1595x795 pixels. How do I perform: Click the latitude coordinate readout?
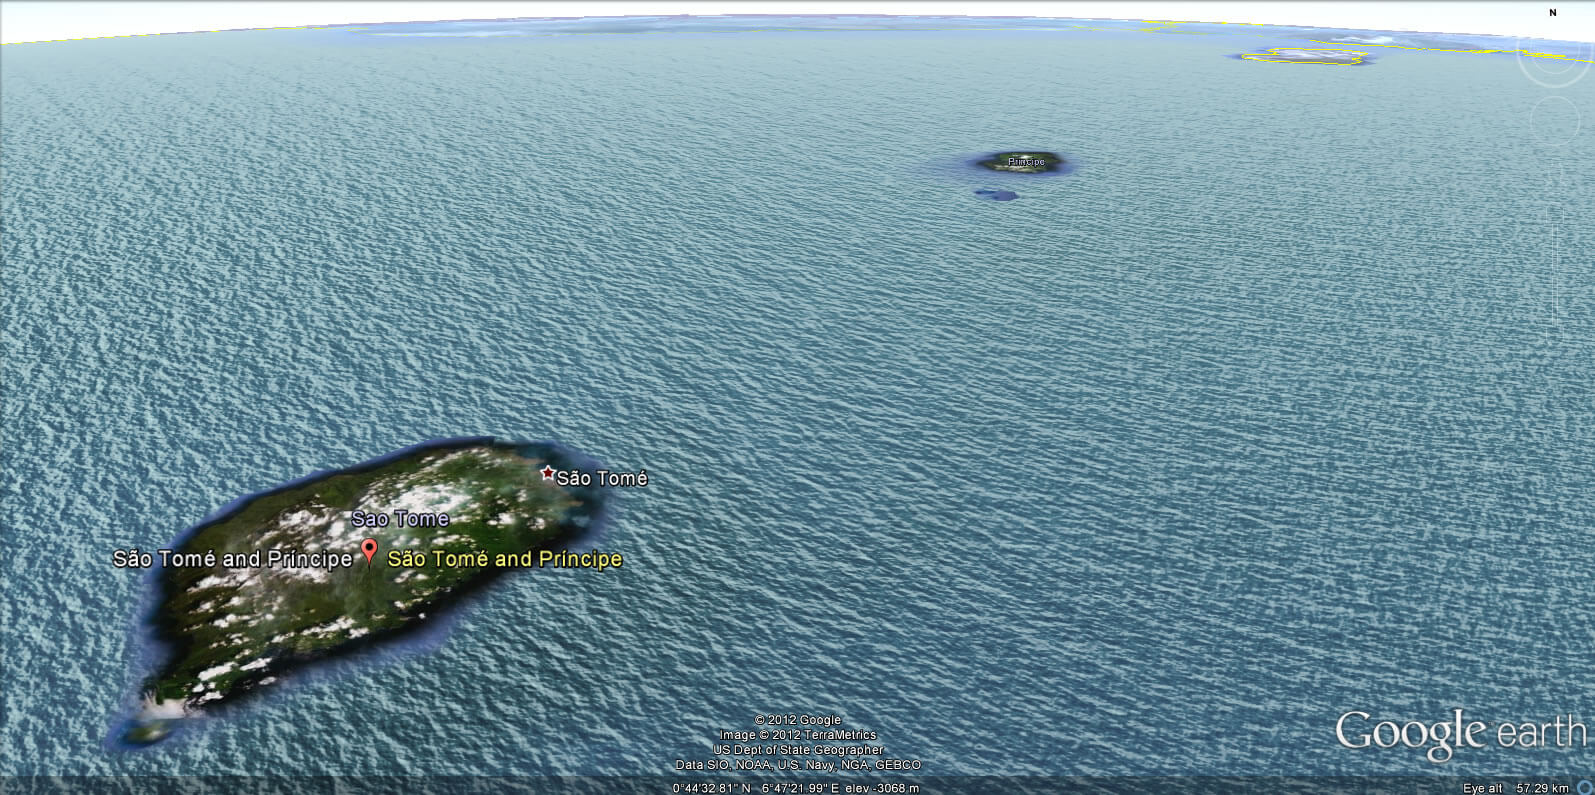(x=714, y=788)
